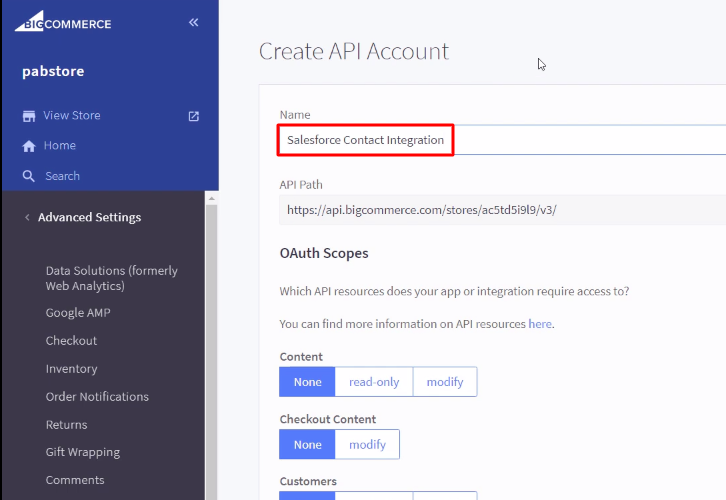The width and height of the screenshot is (726, 500).
Task: Open Data Solutions (formerly Web Analytics)
Action: (x=112, y=278)
